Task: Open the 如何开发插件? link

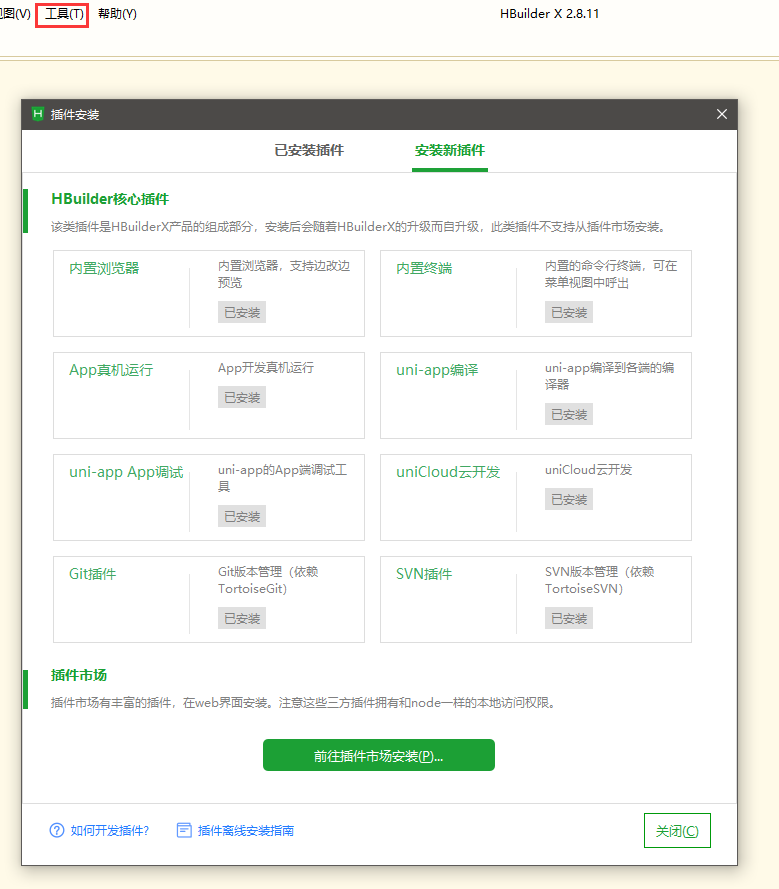Action: pyautogui.click(x=109, y=831)
